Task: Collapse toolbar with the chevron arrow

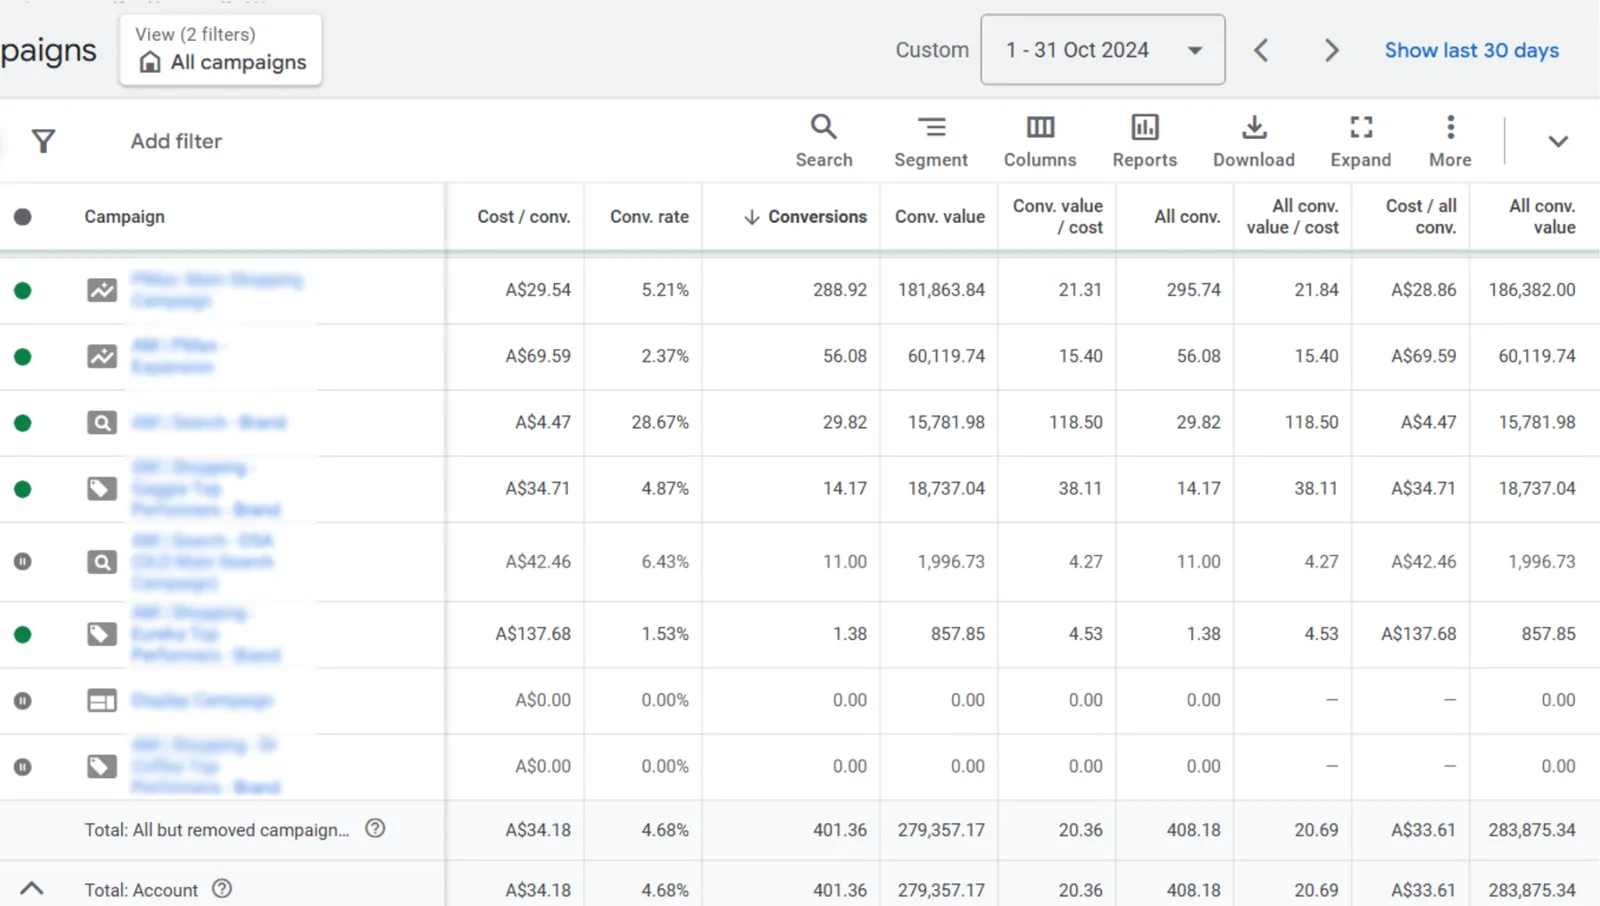Action: click(x=1558, y=141)
